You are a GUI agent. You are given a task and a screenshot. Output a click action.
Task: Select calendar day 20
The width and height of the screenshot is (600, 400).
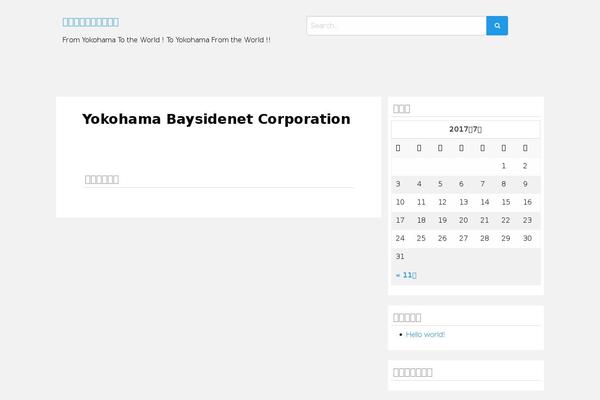pos(464,220)
